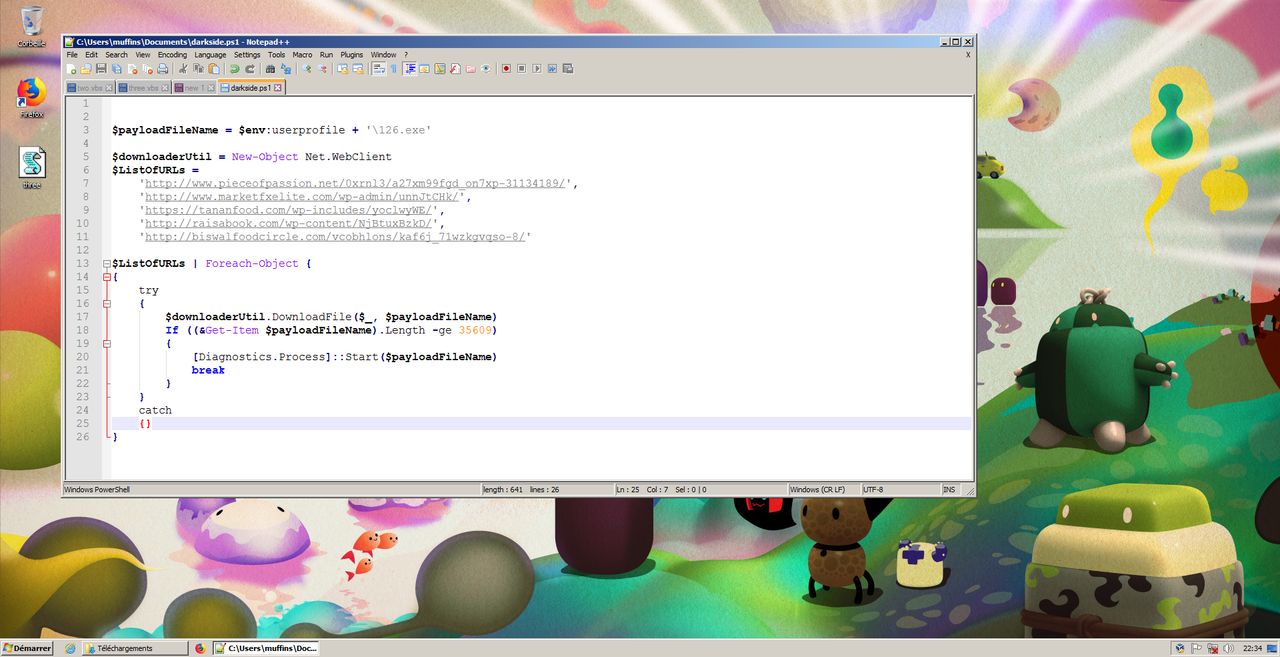Screen dimensions: 1280x657
Task: Switch to the two.vbs tab
Action: tap(89, 88)
